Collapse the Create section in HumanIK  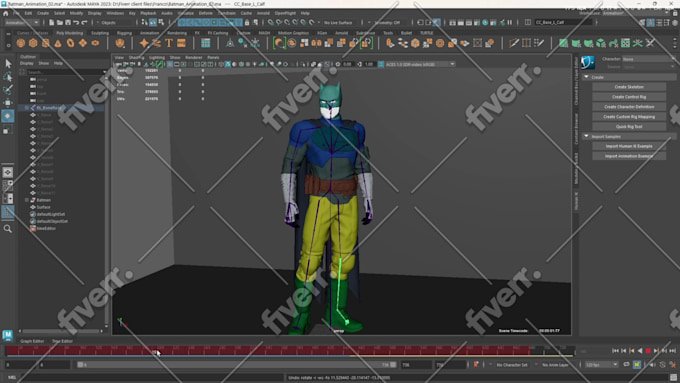click(586, 77)
